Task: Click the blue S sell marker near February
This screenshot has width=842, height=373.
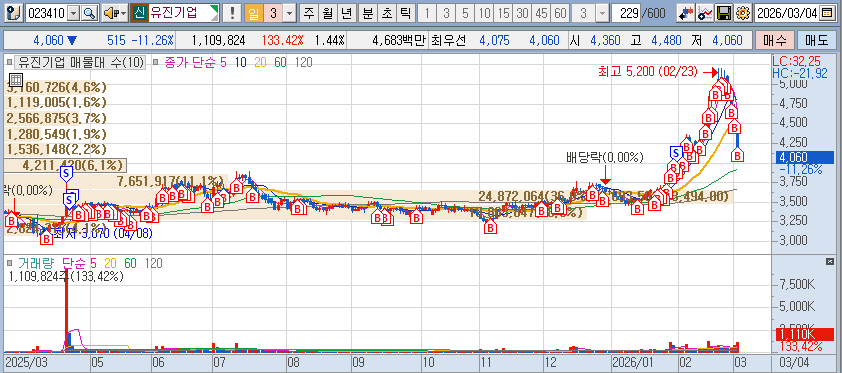Action: (x=676, y=152)
